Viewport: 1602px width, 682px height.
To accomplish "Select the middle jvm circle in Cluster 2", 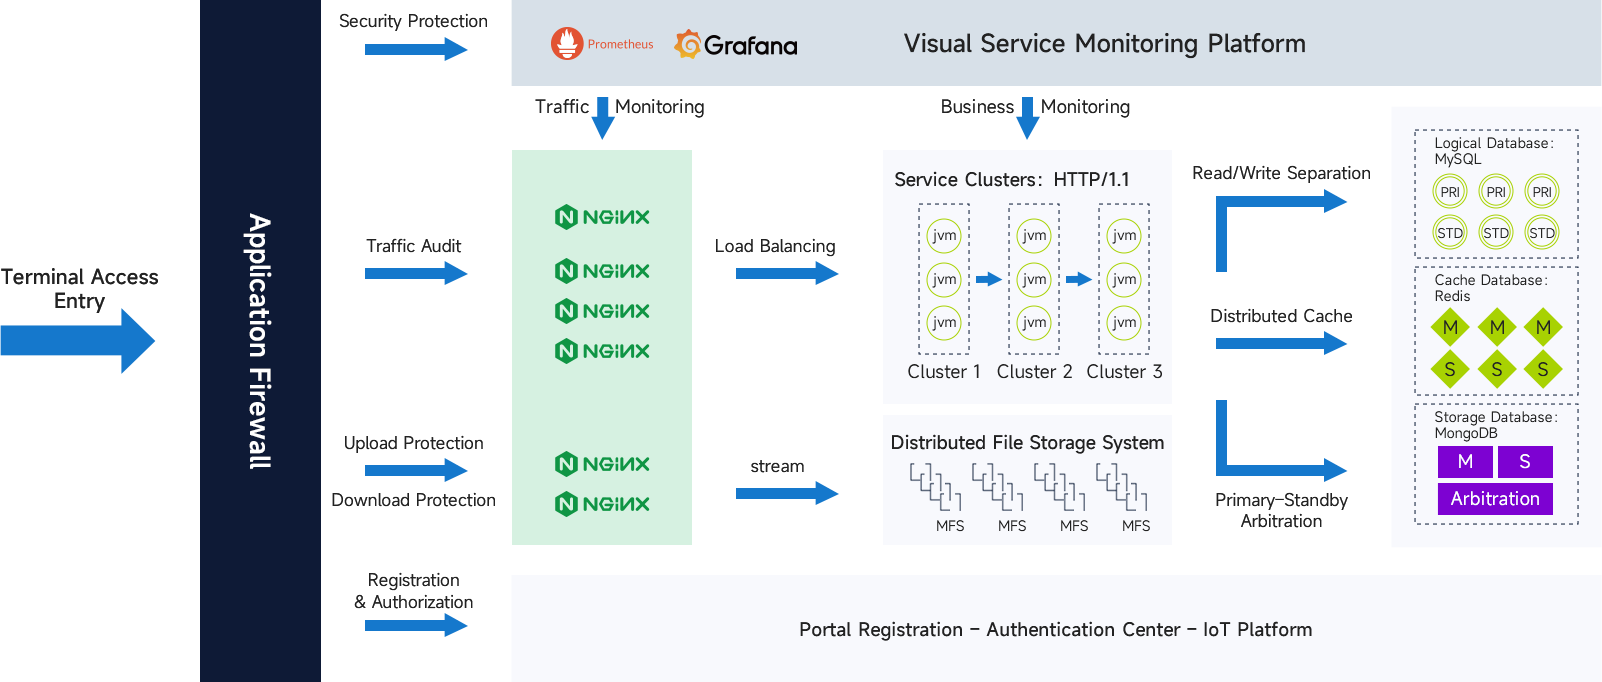I will [1034, 279].
